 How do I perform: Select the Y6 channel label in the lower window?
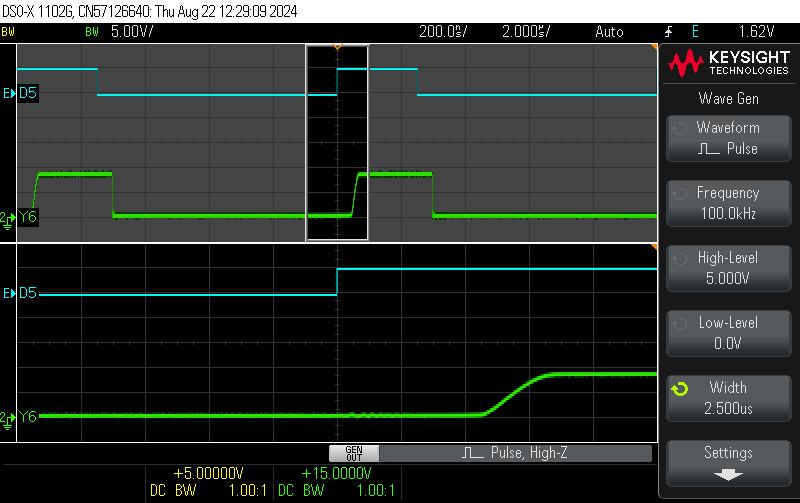pos(27,416)
